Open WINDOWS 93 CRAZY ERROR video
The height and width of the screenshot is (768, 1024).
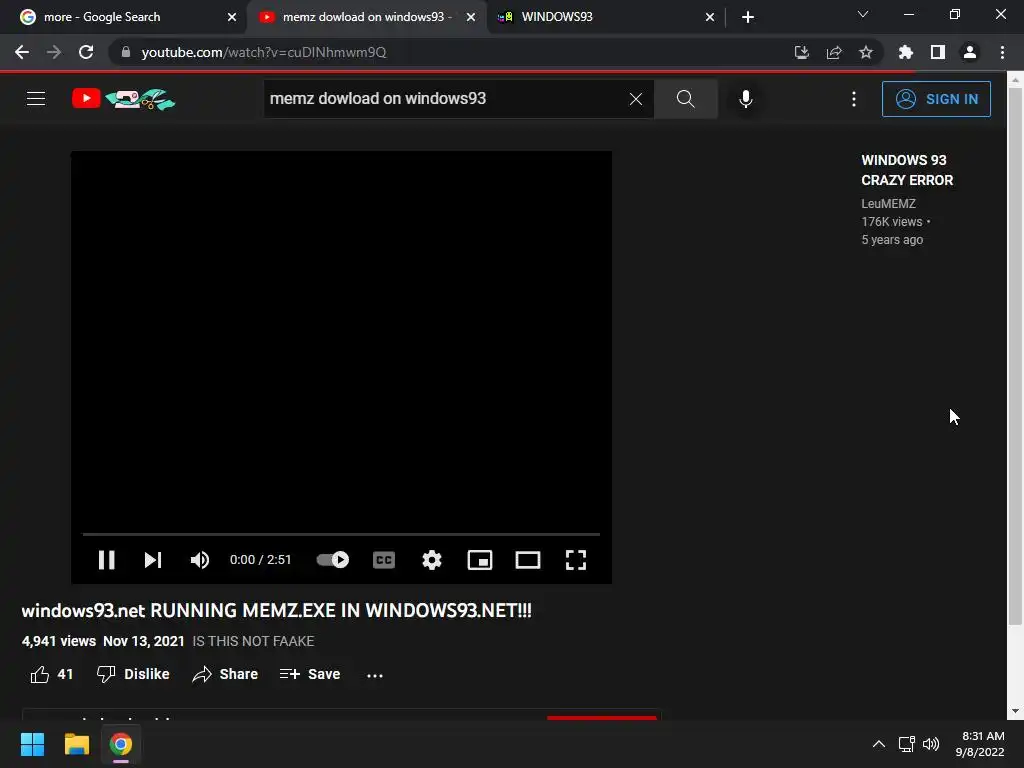coord(906,170)
